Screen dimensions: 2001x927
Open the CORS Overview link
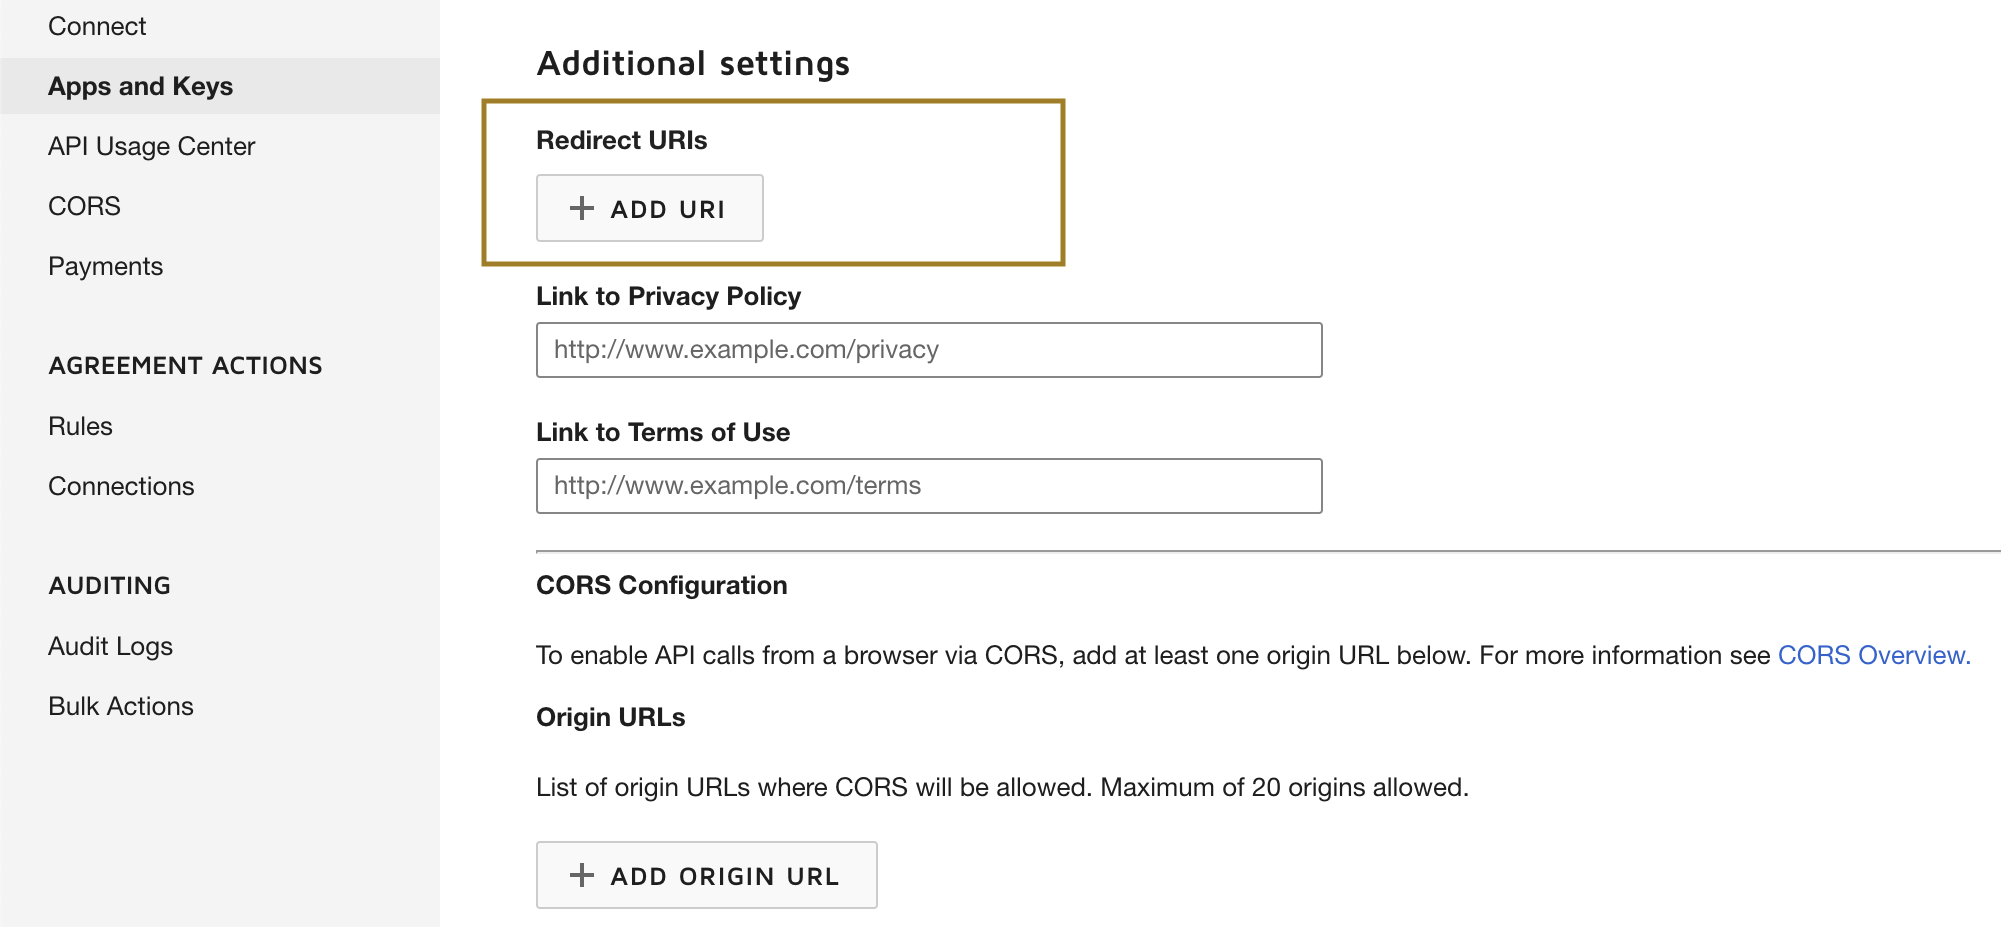[x=1873, y=655]
